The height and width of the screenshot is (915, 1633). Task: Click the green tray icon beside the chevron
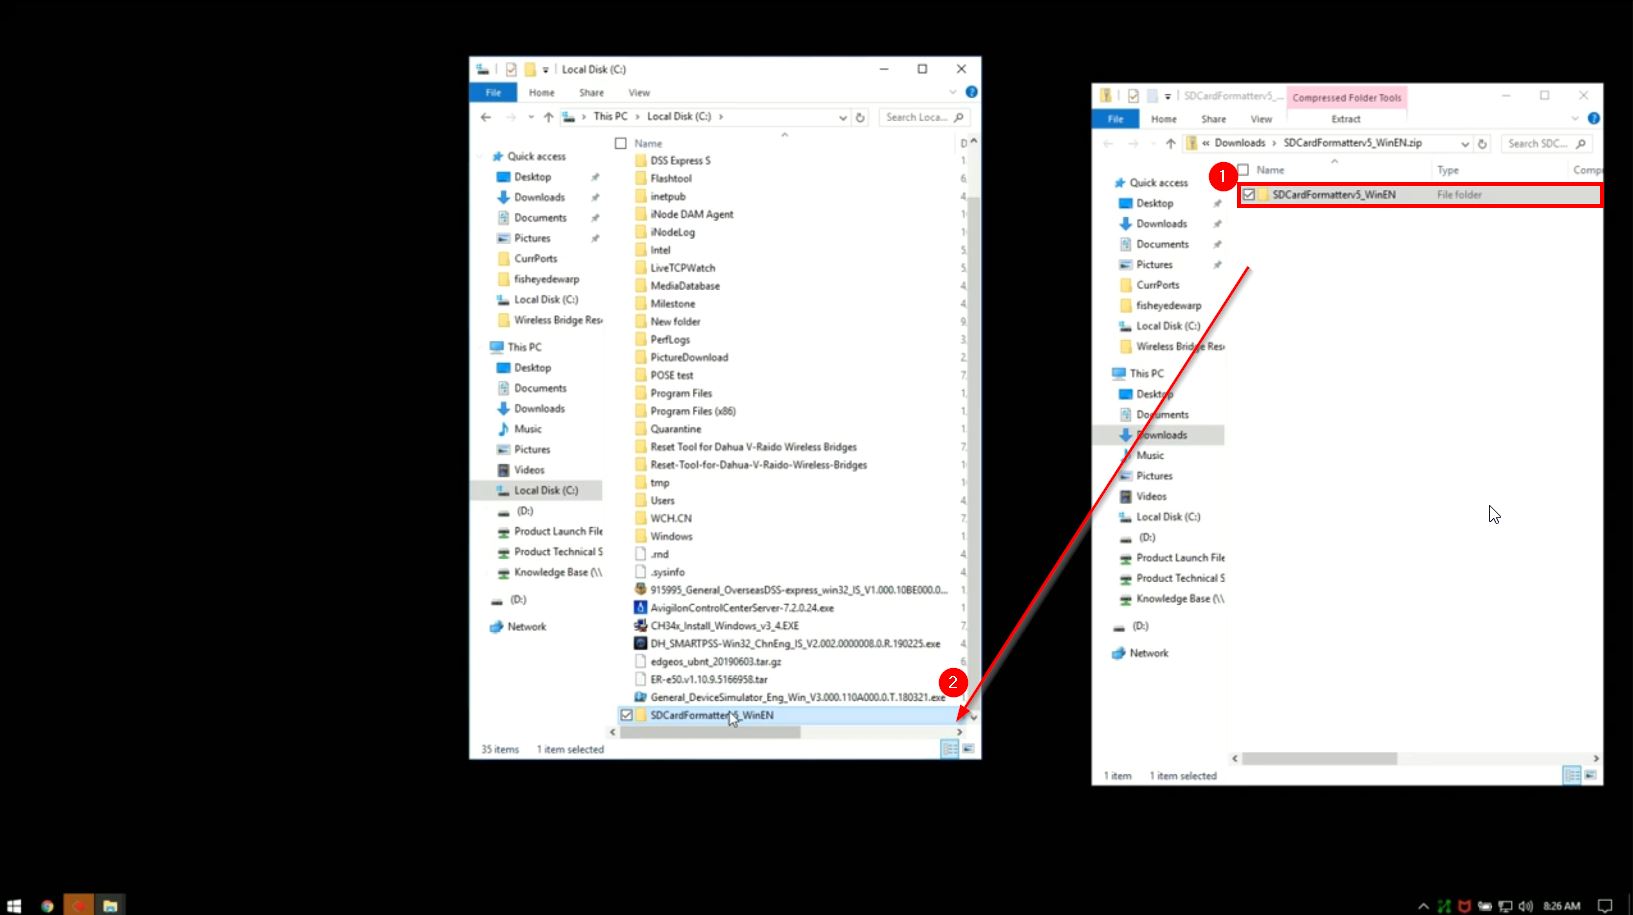(1444, 906)
